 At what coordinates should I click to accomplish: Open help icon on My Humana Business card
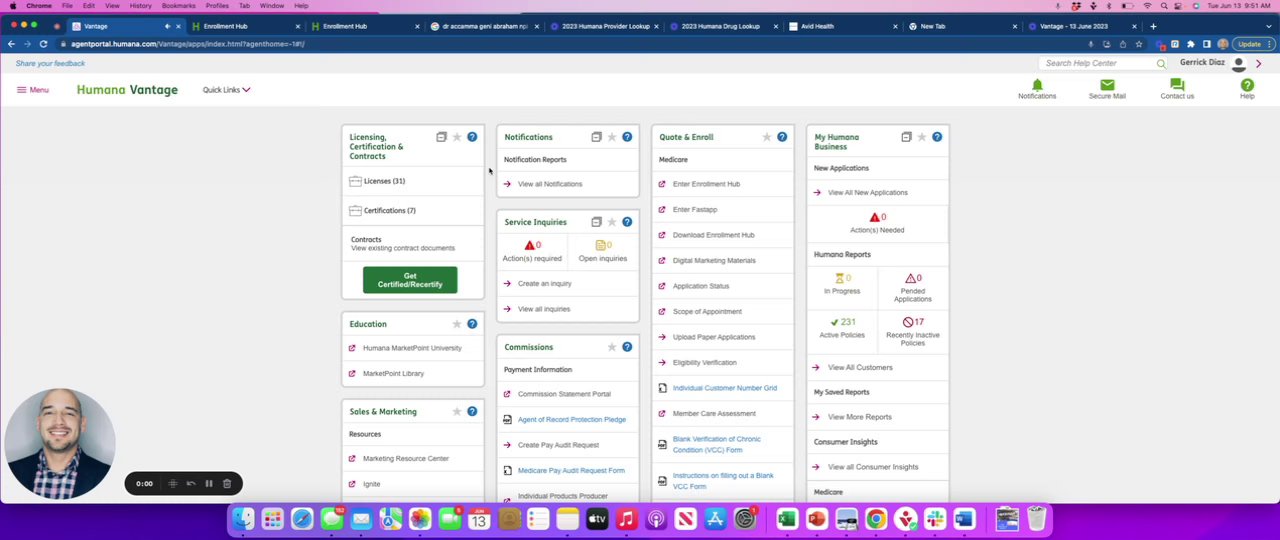point(937,137)
